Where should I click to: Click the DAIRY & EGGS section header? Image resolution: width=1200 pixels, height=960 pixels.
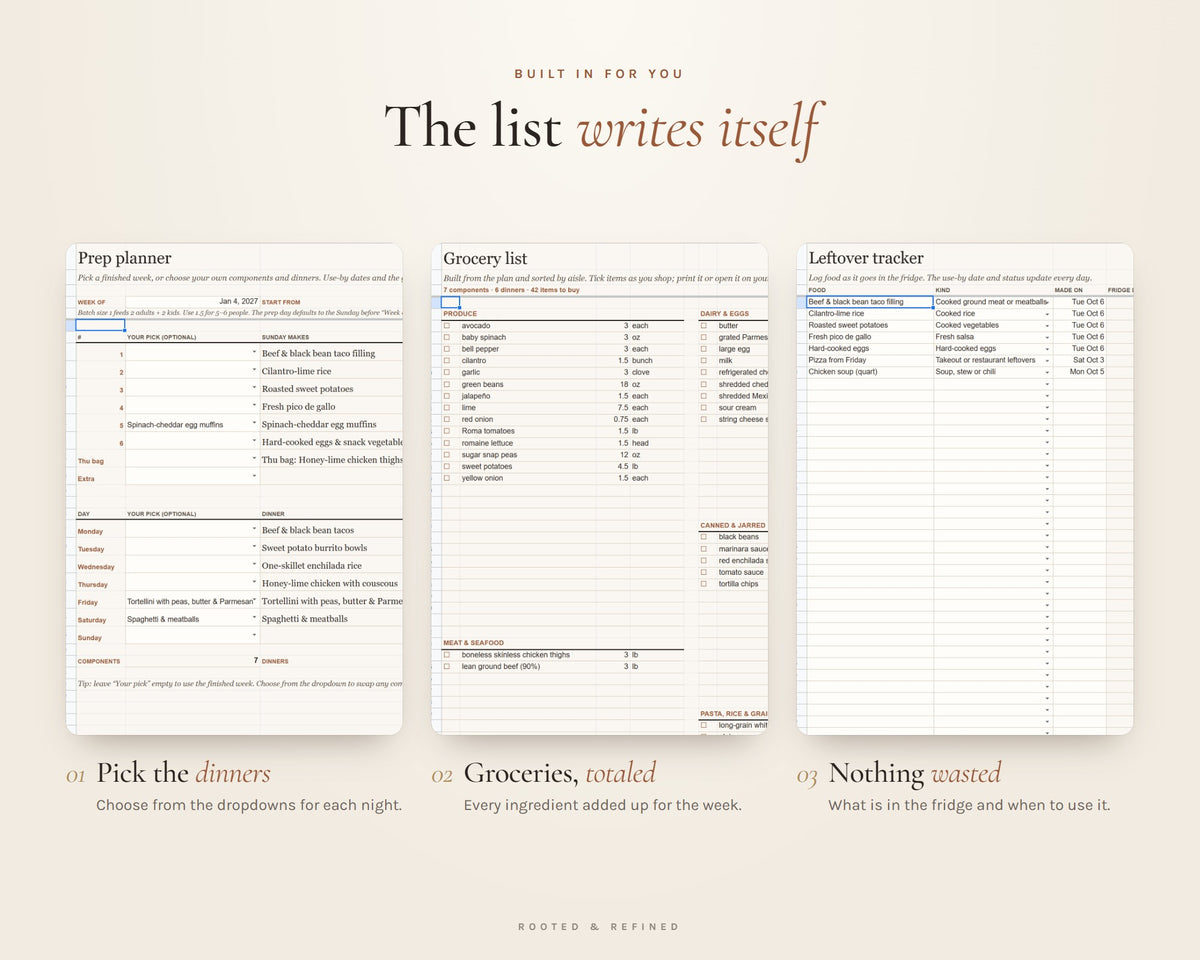[x=725, y=314]
